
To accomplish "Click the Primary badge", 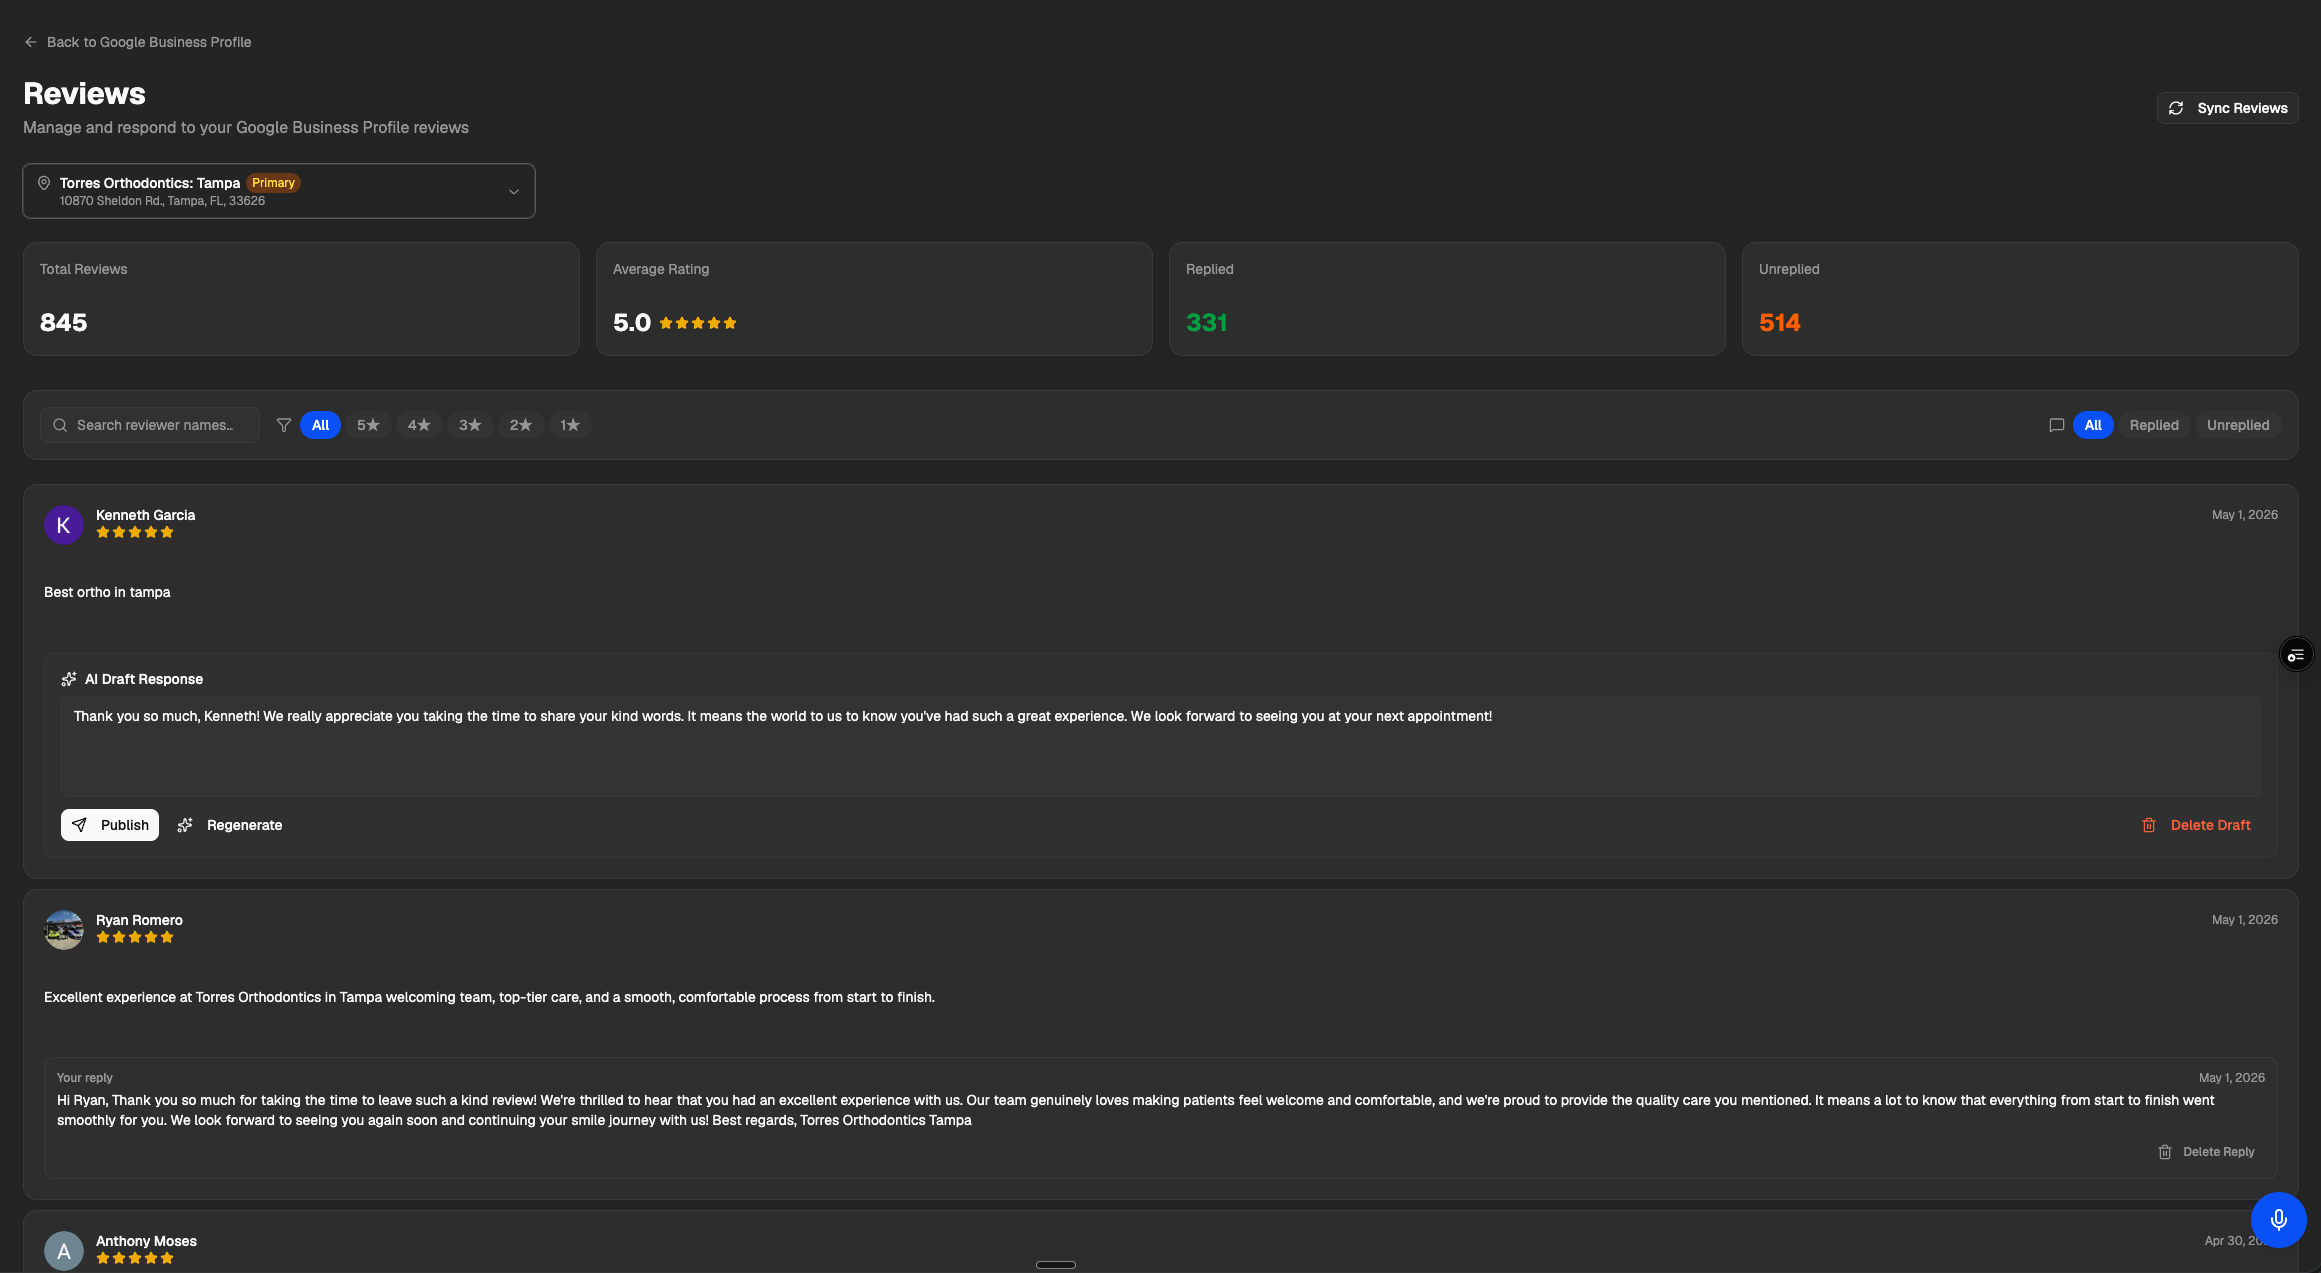I will pos(273,183).
